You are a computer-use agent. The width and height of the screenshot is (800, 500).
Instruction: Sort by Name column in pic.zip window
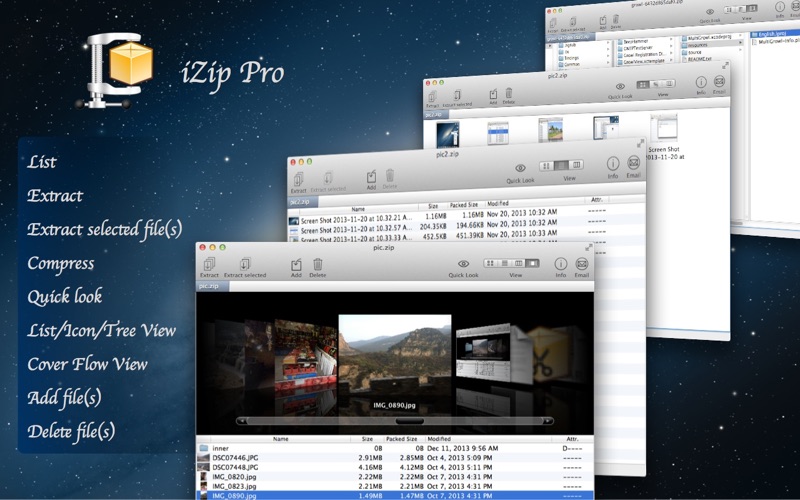280,439
